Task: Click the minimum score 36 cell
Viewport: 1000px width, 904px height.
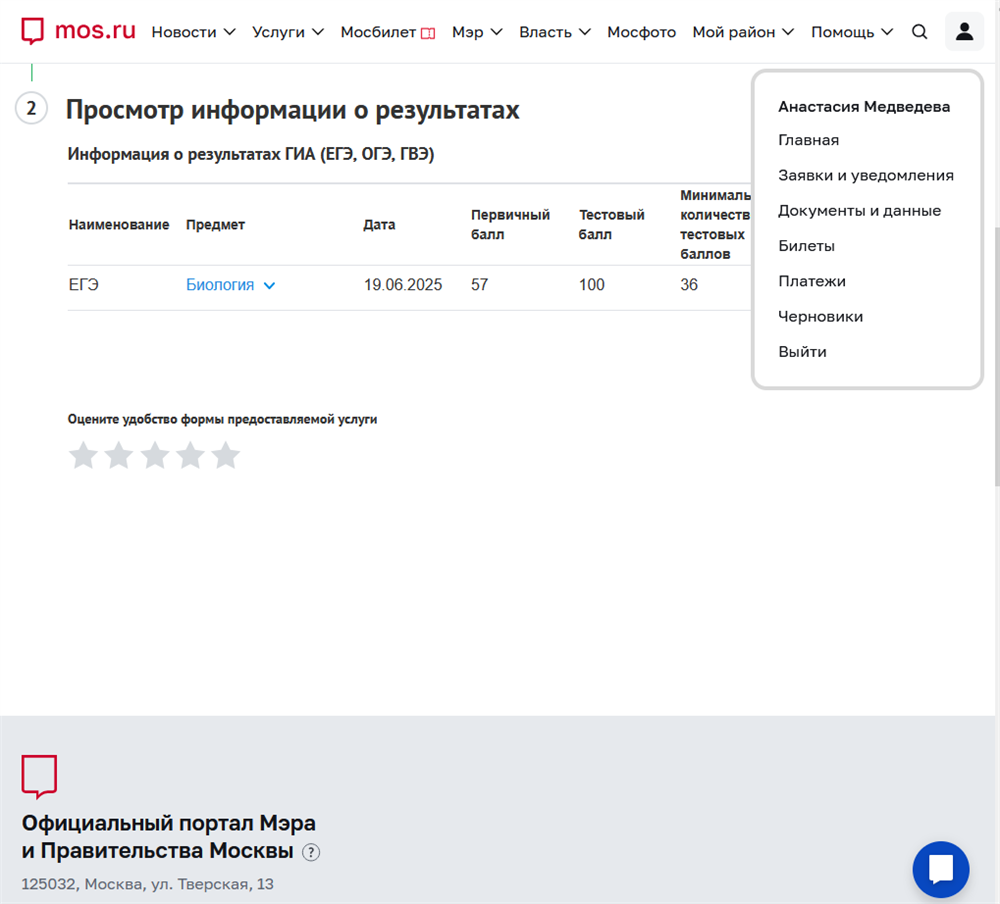Action: pos(689,285)
